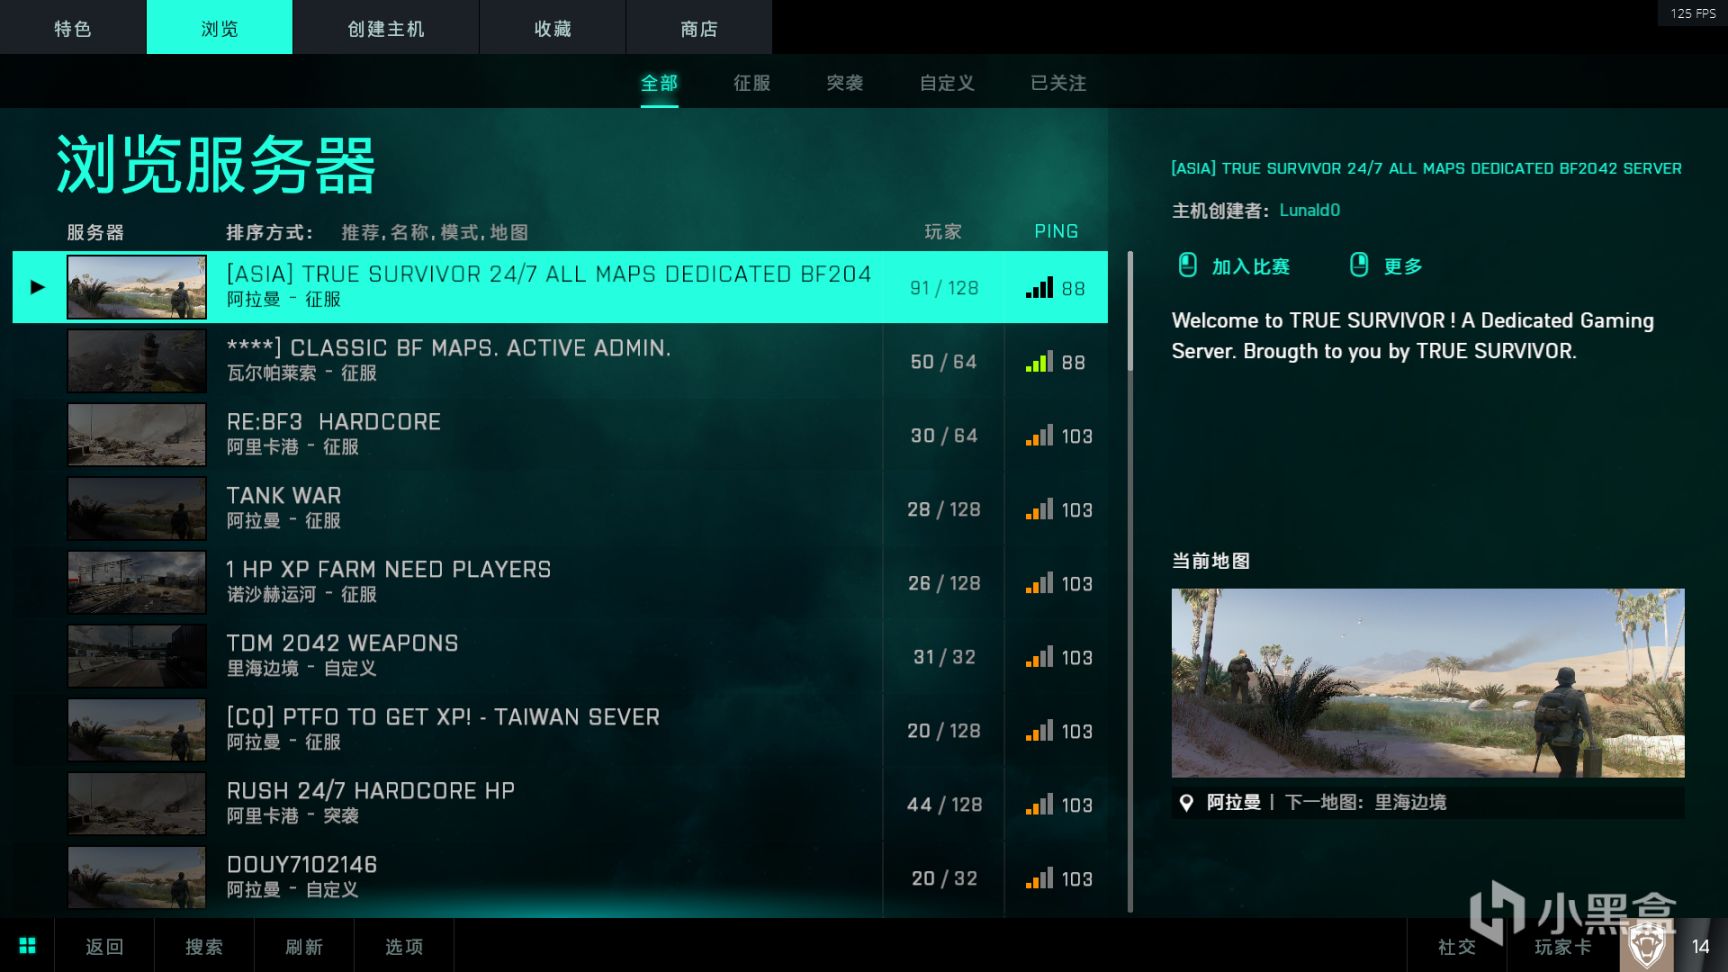Select the 浏览 tab
The width and height of the screenshot is (1728, 972).
point(220,28)
